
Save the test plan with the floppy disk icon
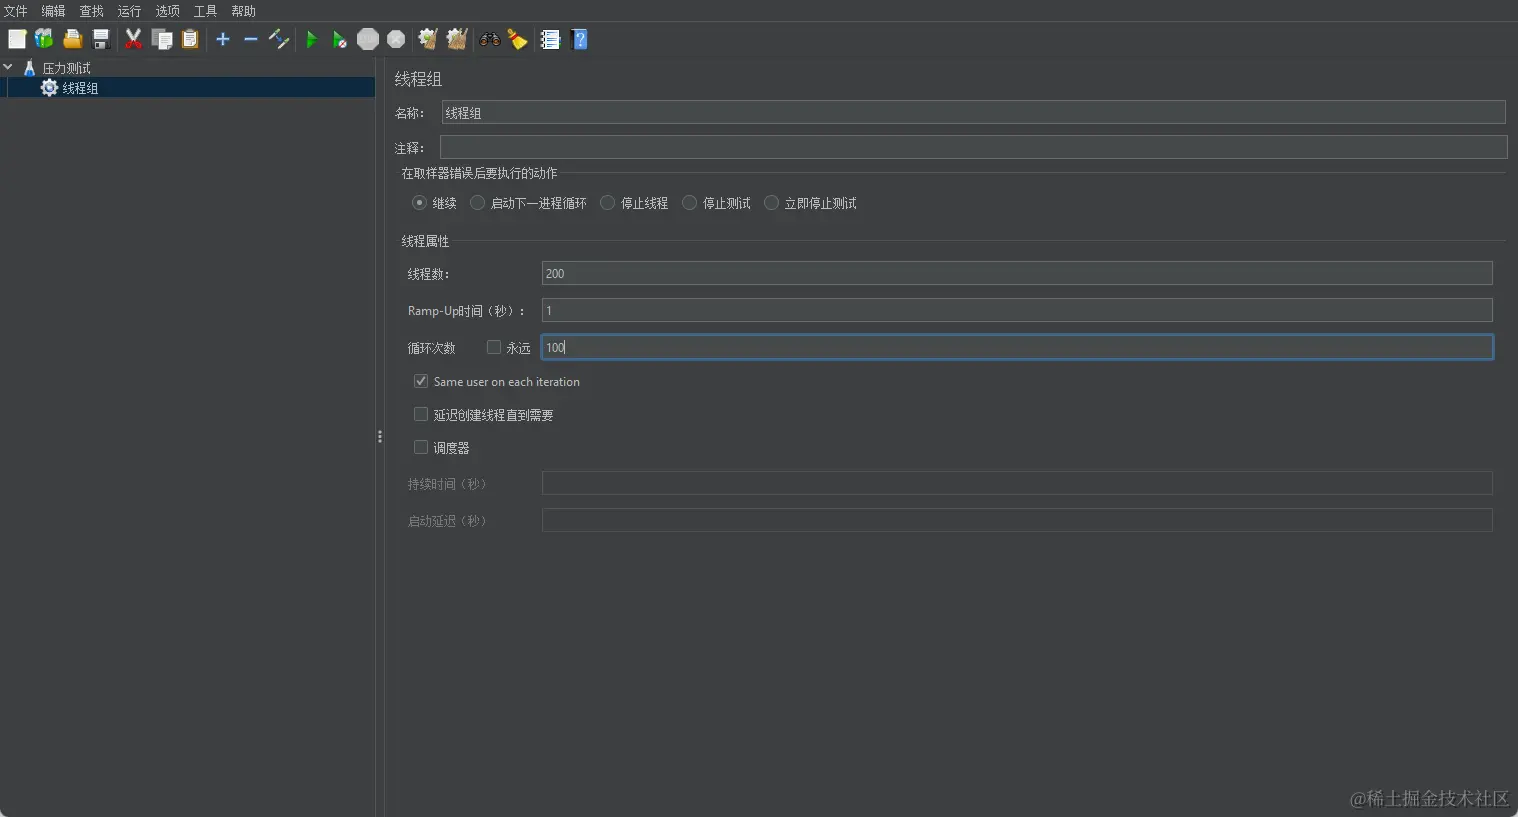point(101,39)
